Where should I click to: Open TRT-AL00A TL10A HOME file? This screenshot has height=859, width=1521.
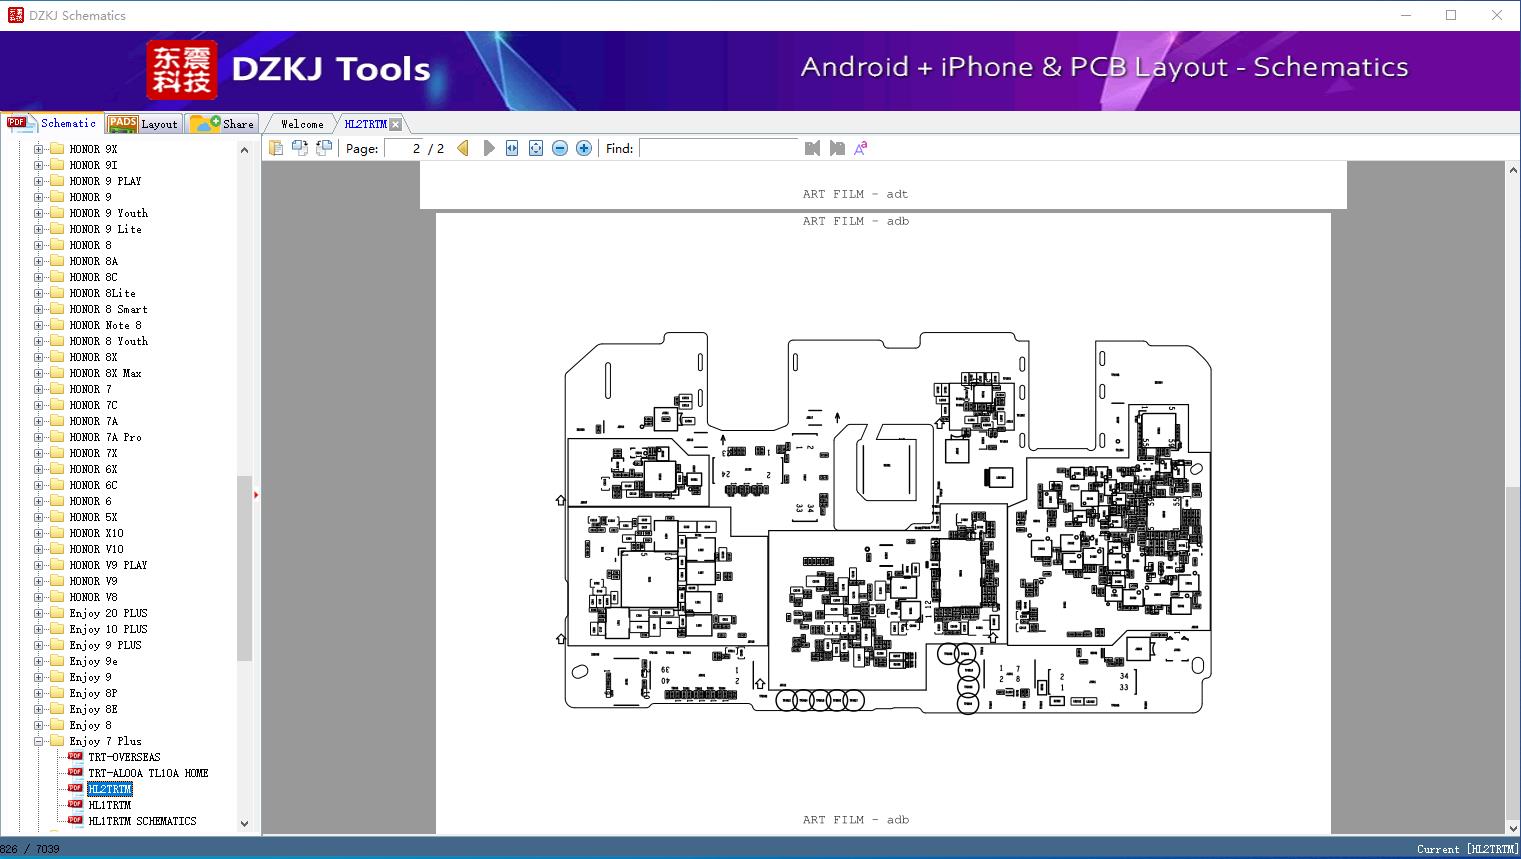148,773
